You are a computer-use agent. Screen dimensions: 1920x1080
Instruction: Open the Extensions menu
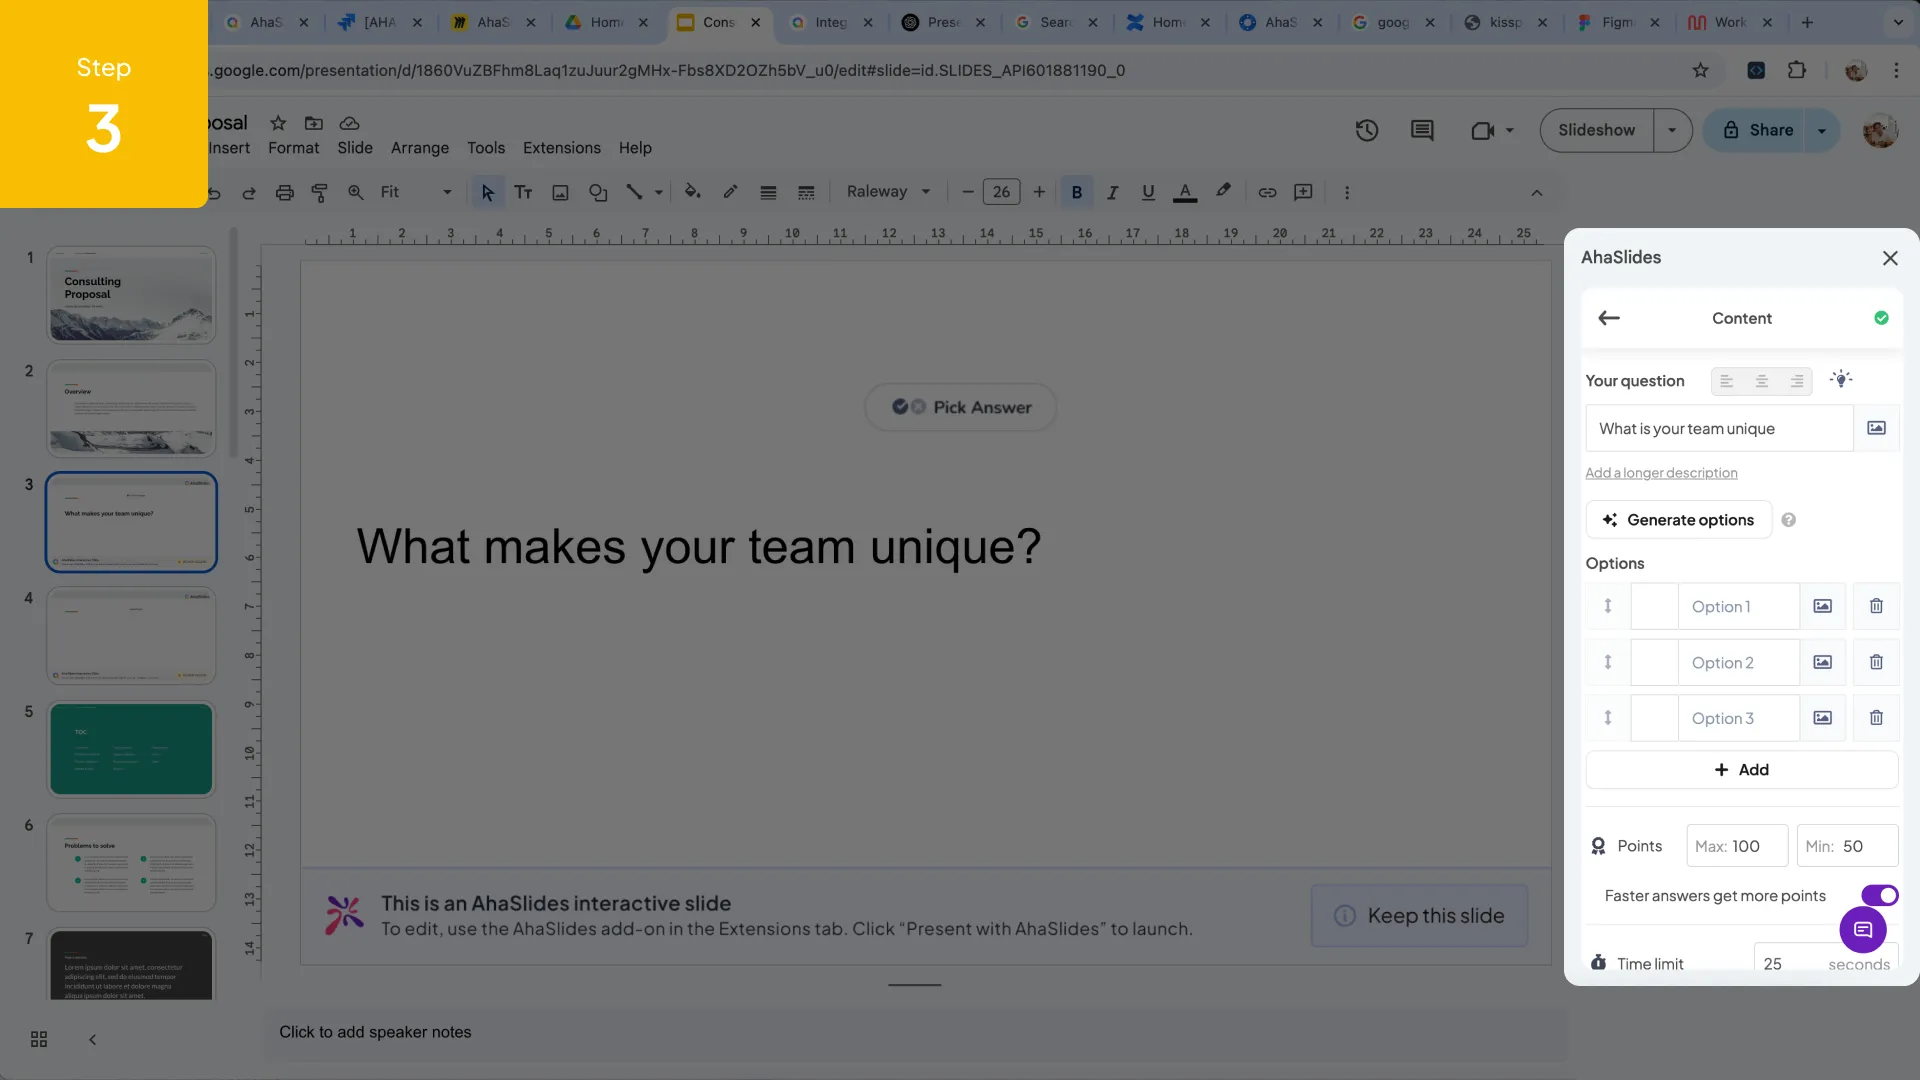pyautogui.click(x=561, y=148)
